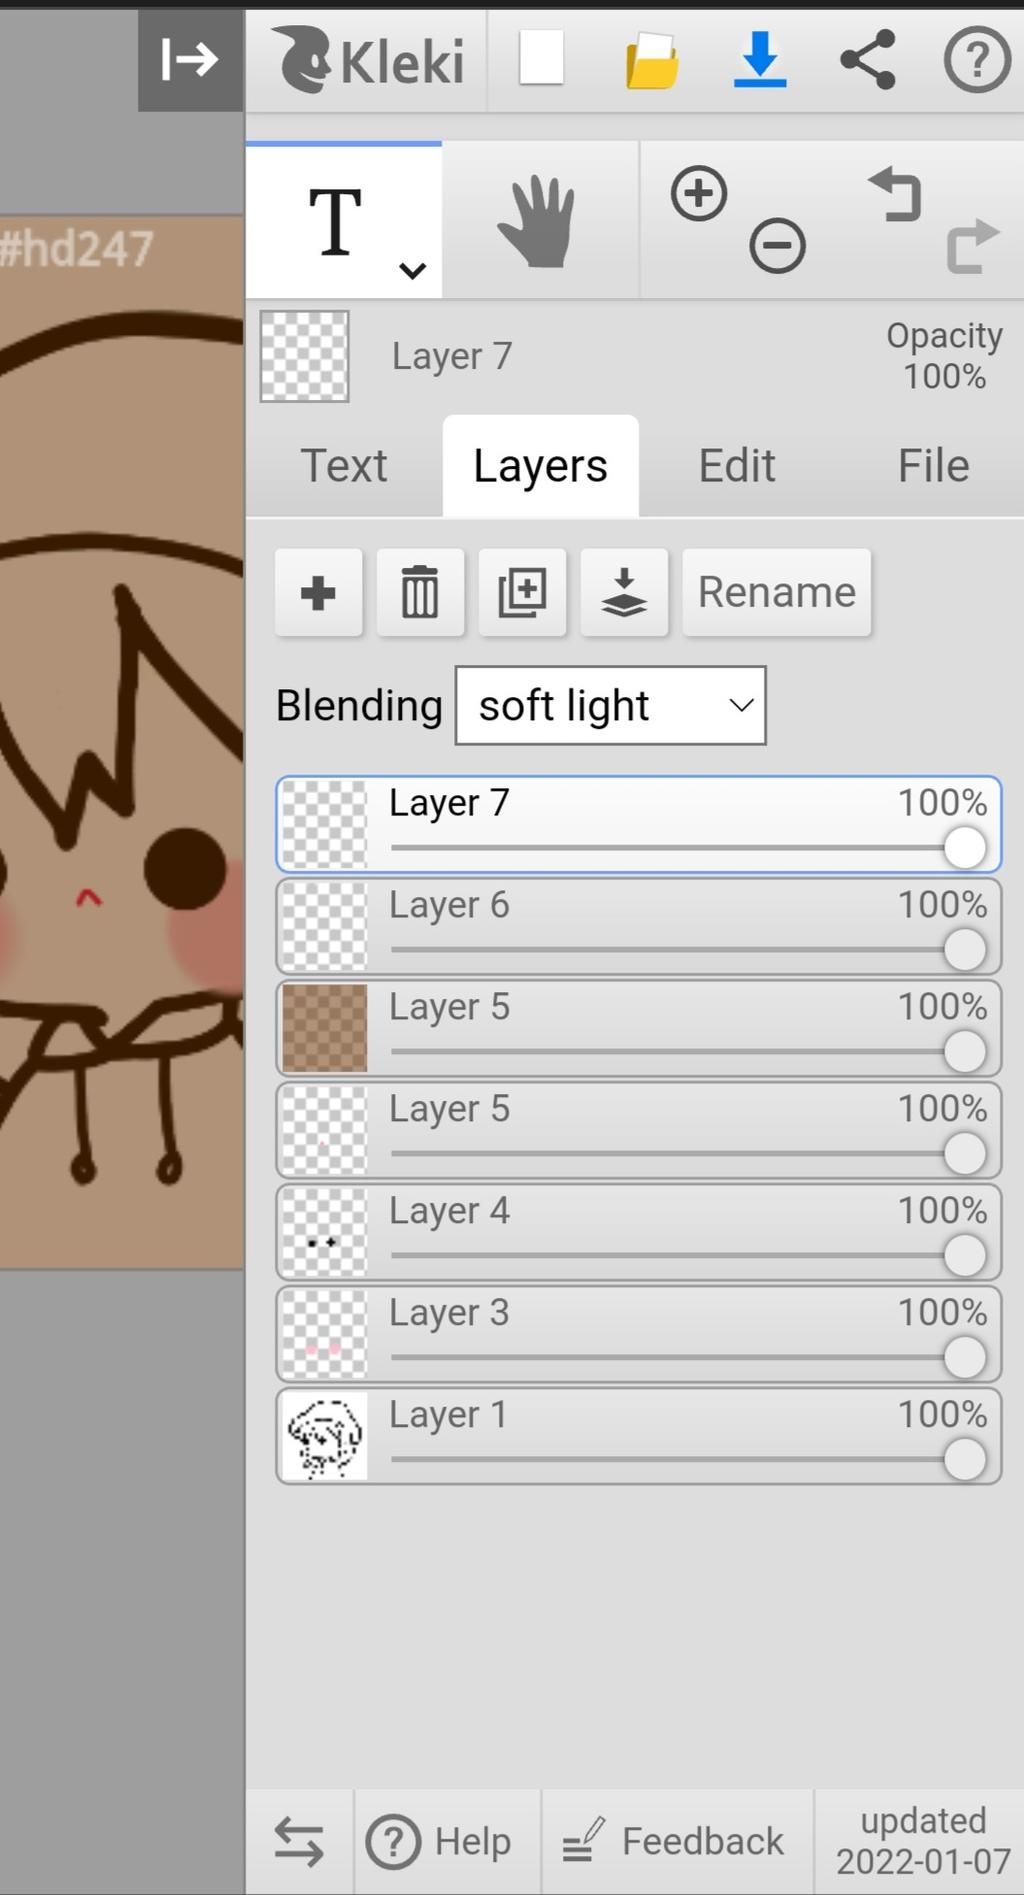Merge layer down
The width and height of the screenshot is (1024, 1895).
[x=624, y=592]
